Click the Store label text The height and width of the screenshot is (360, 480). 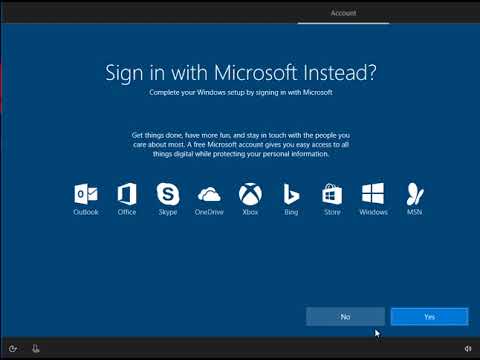point(332,212)
